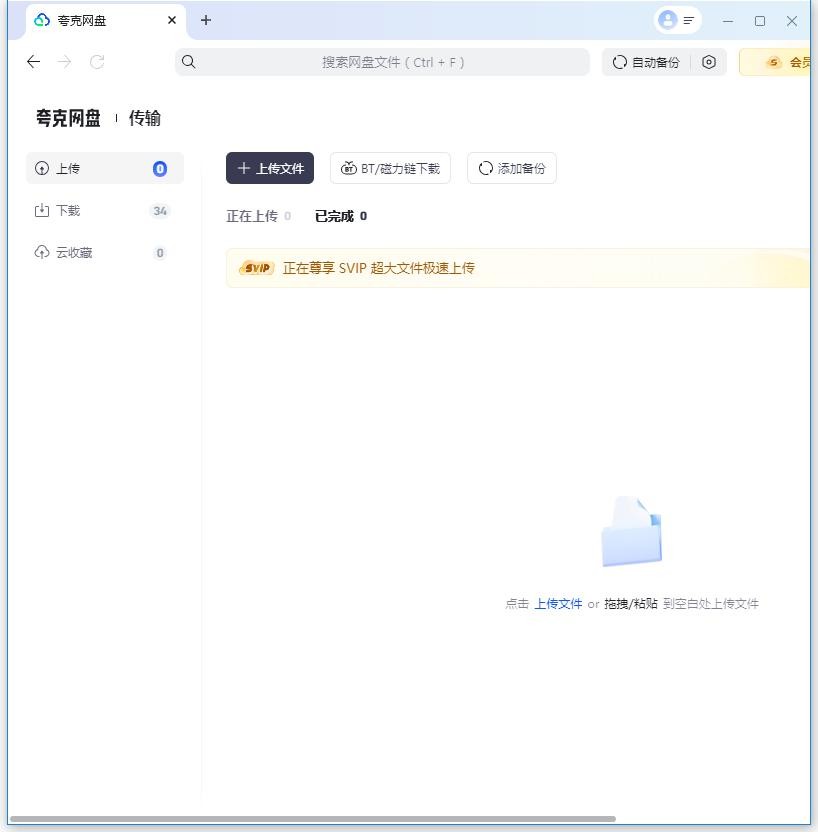Viewport: 818px width, 832px height.
Task: Open BT/磁力链下载
Action: 390,168
